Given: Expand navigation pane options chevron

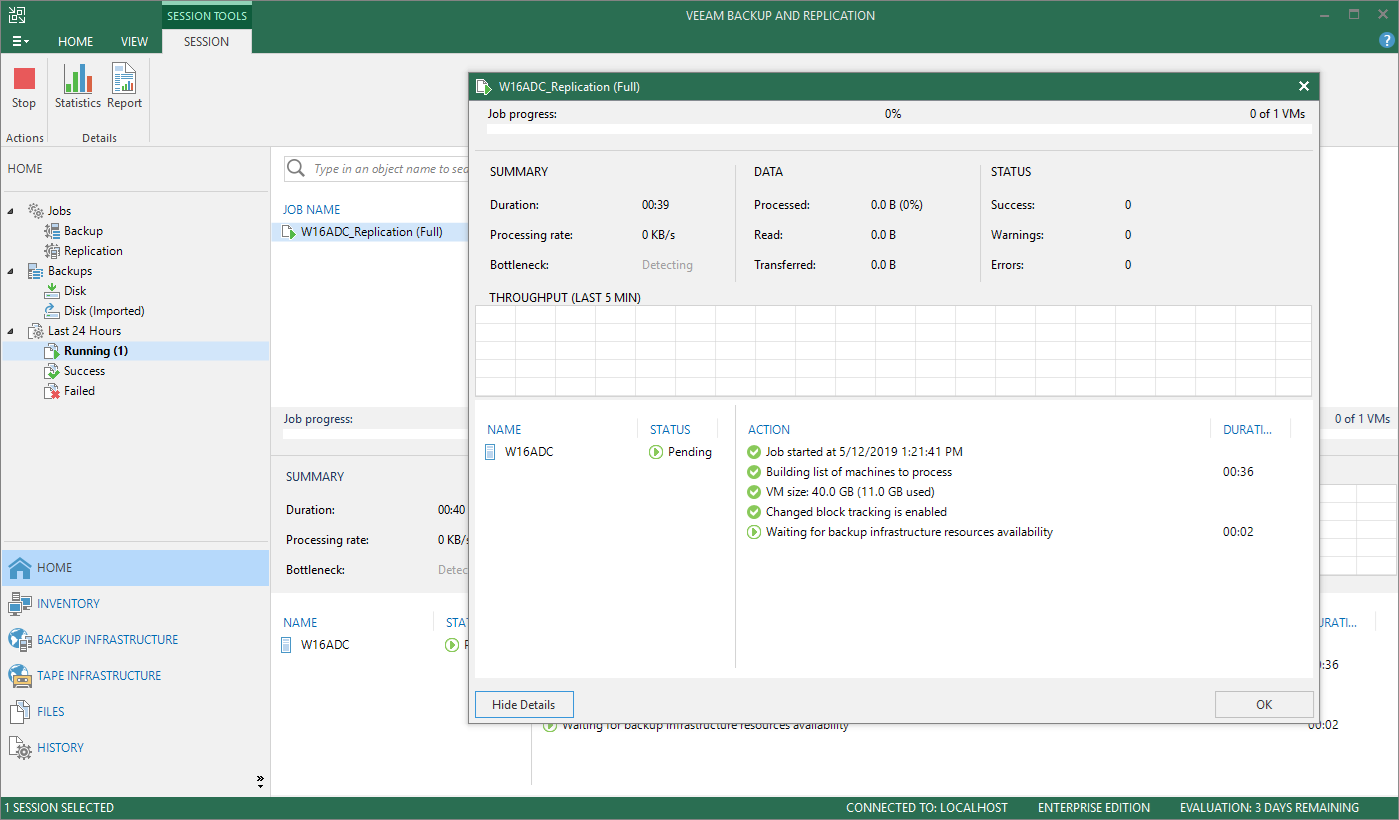Looking at the screenshot, I should [x=260, y=780].
